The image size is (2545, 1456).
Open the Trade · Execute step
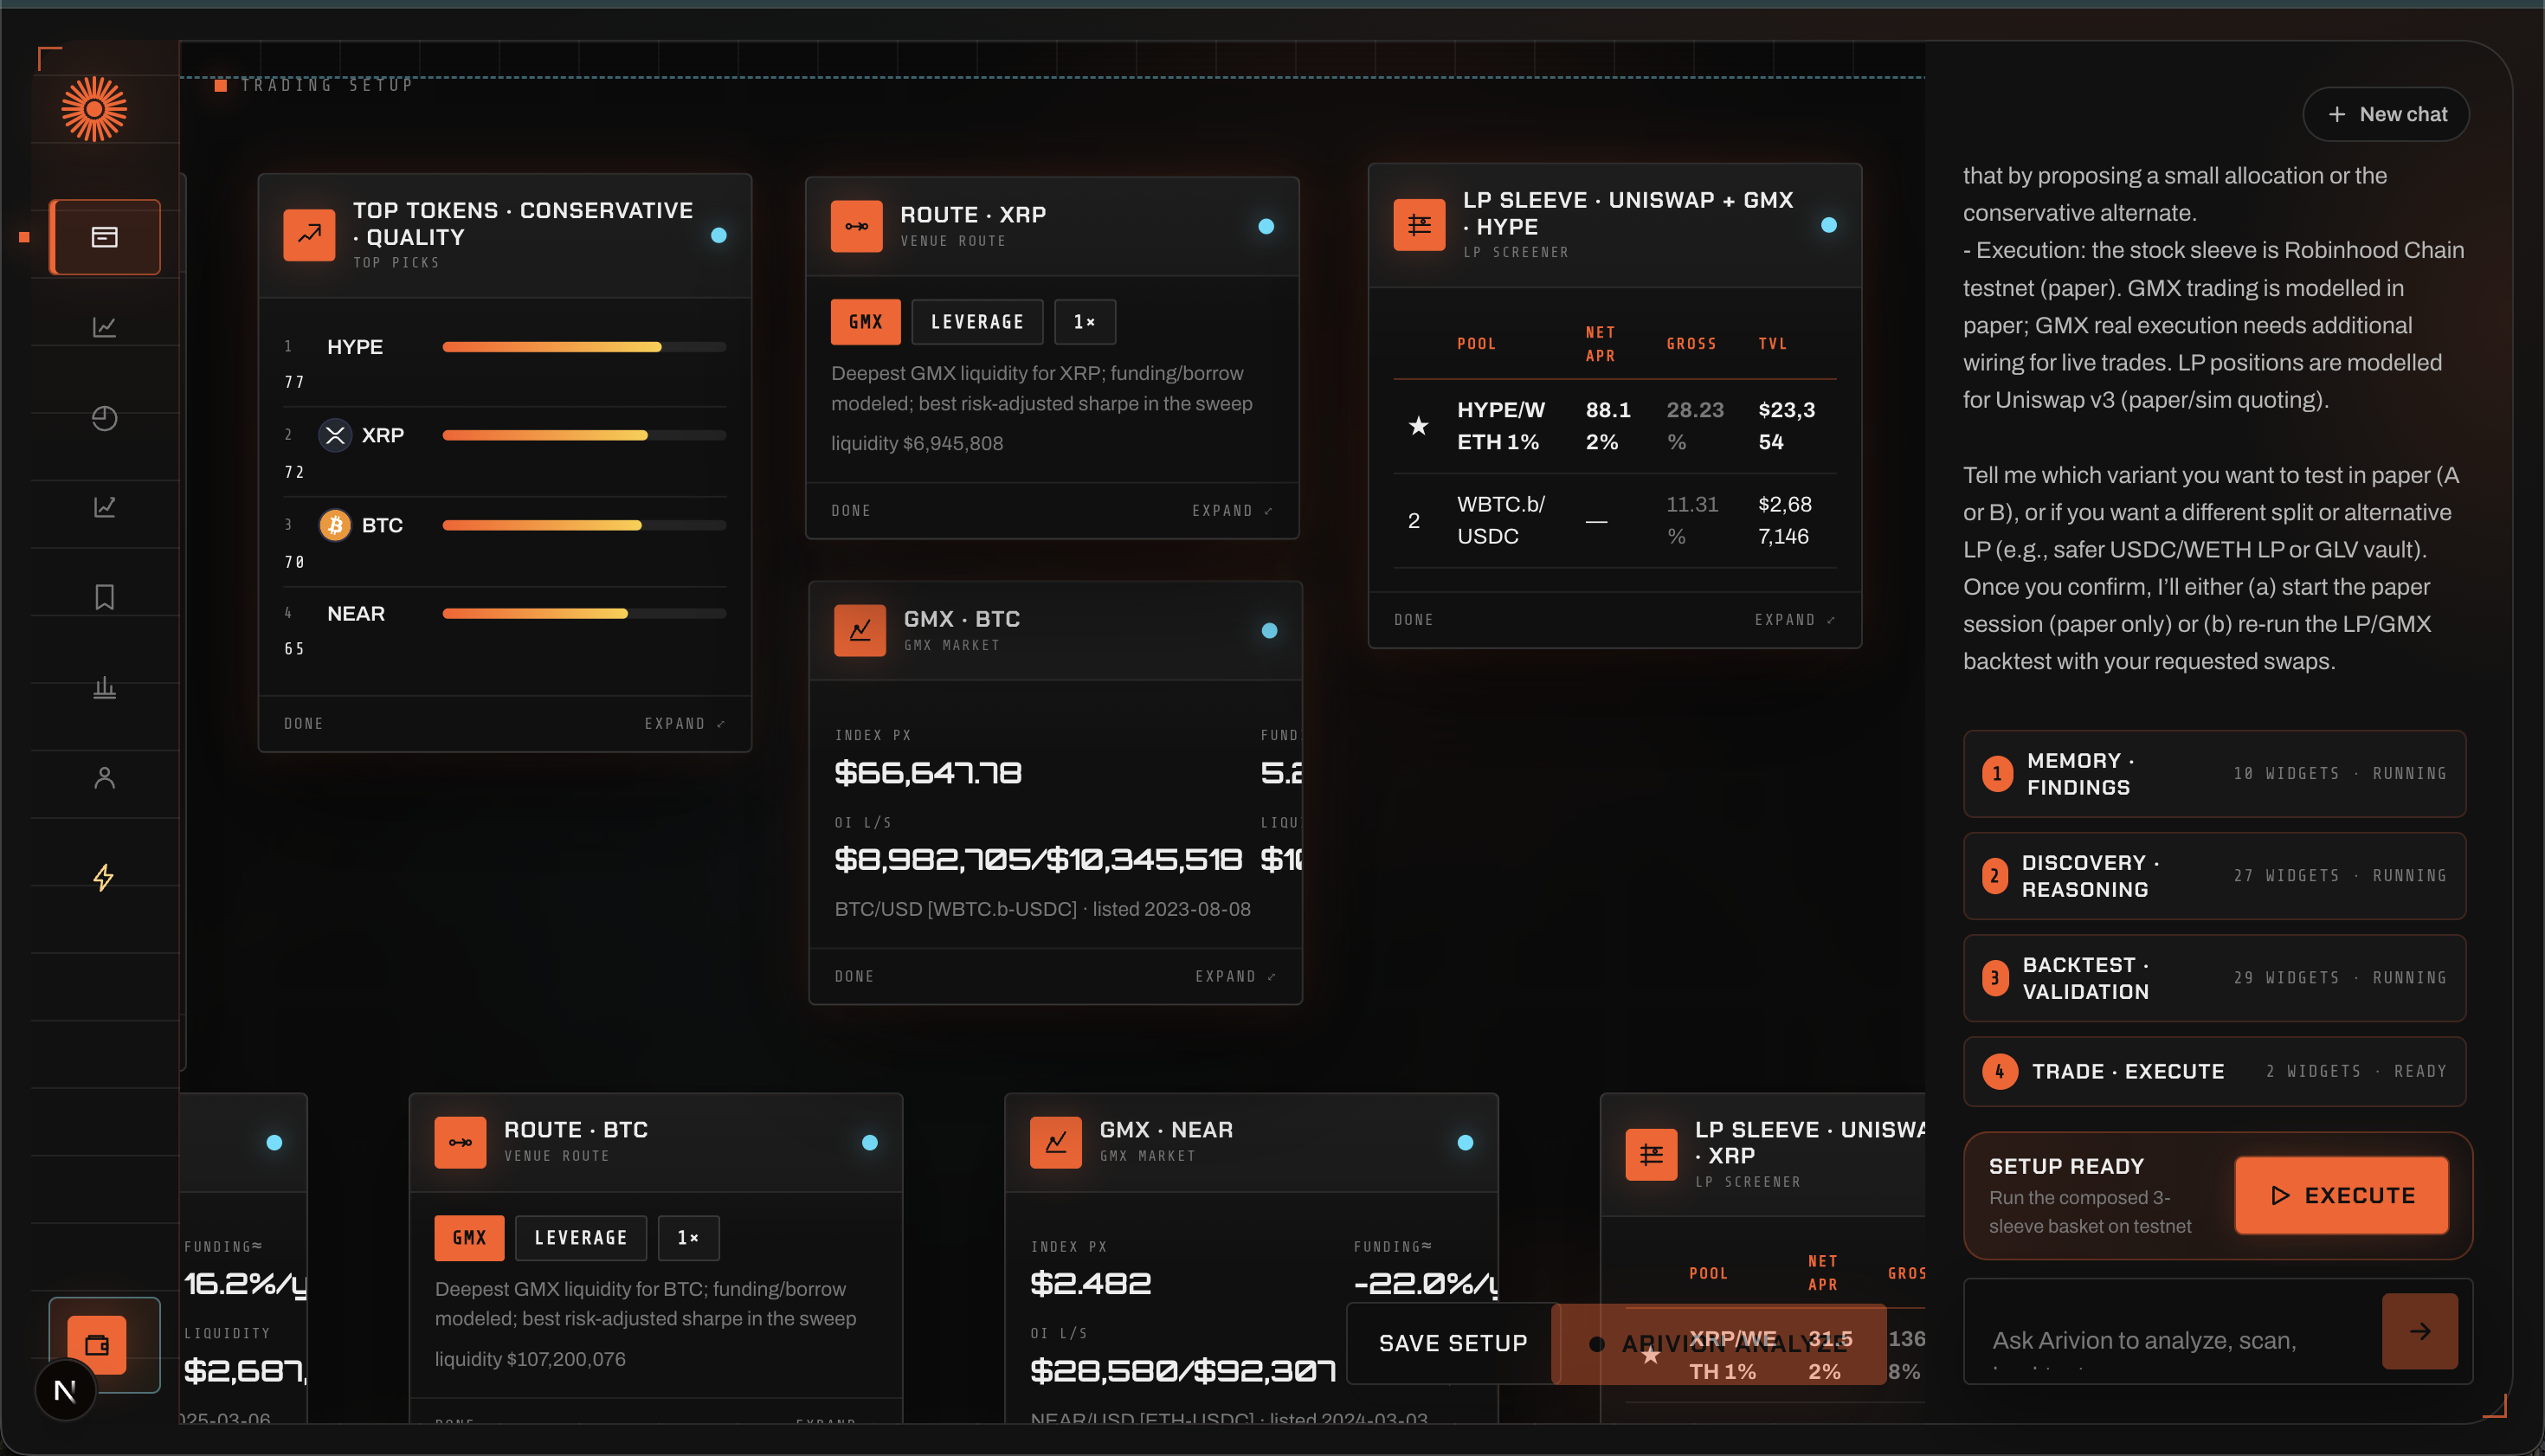coord(2214,1071)
